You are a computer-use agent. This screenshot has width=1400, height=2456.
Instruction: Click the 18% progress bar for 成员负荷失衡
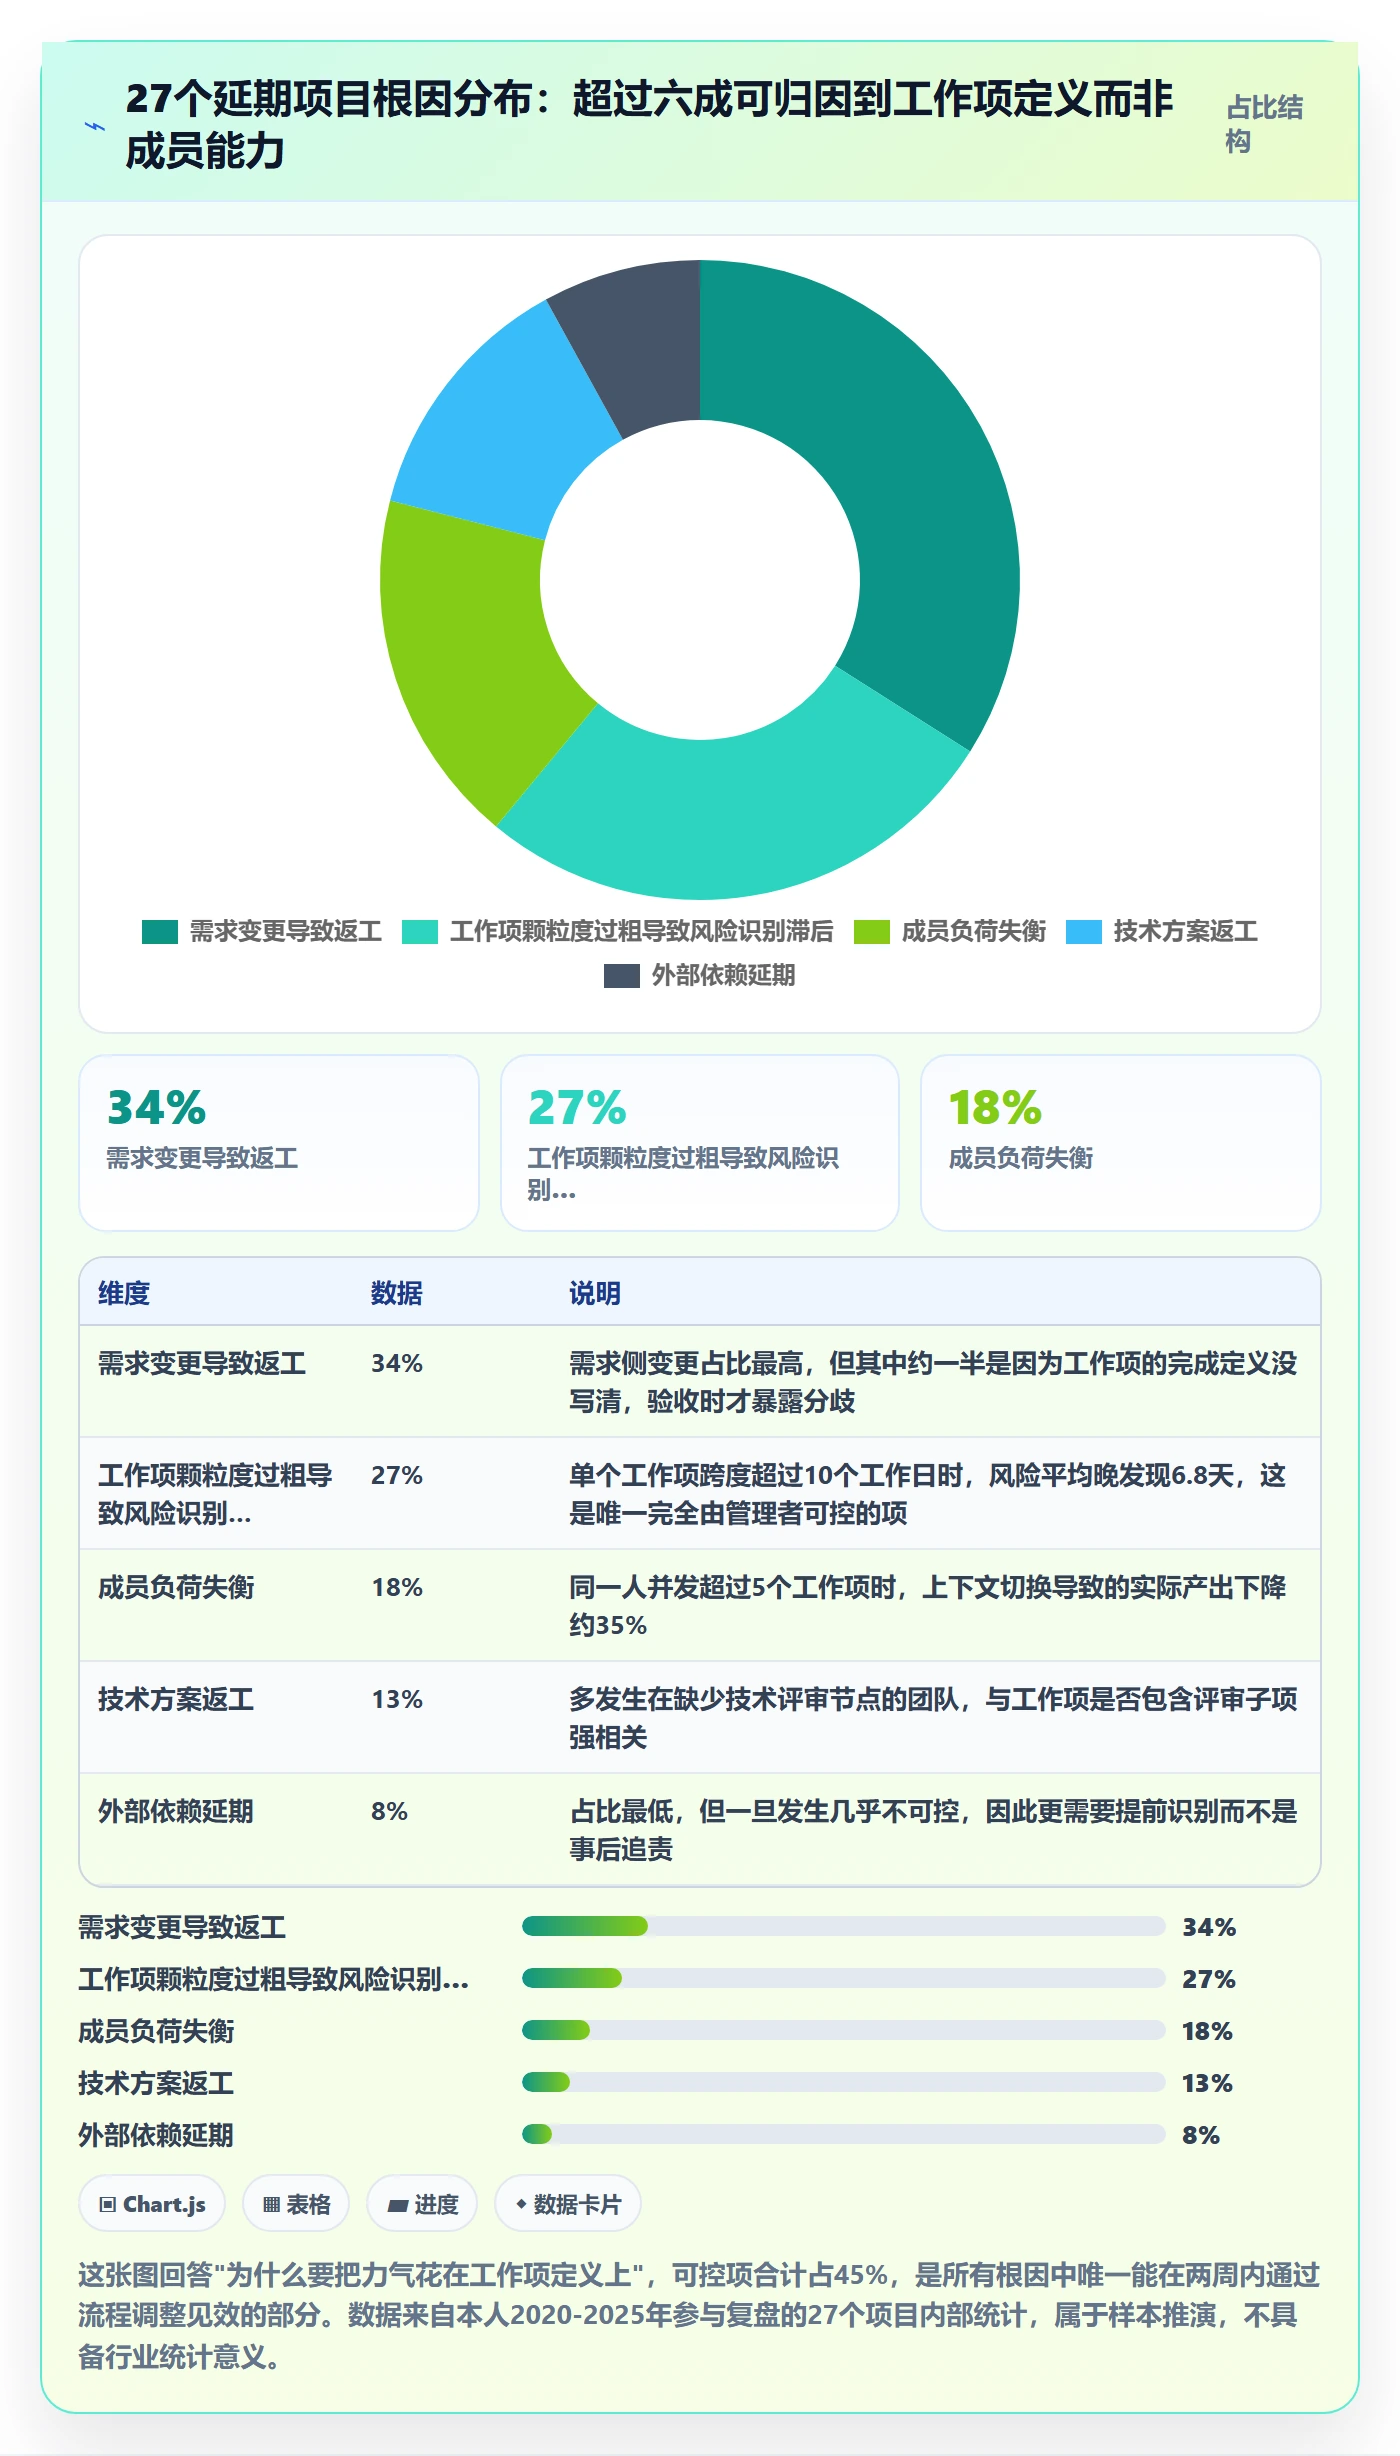coord(843,2030)
